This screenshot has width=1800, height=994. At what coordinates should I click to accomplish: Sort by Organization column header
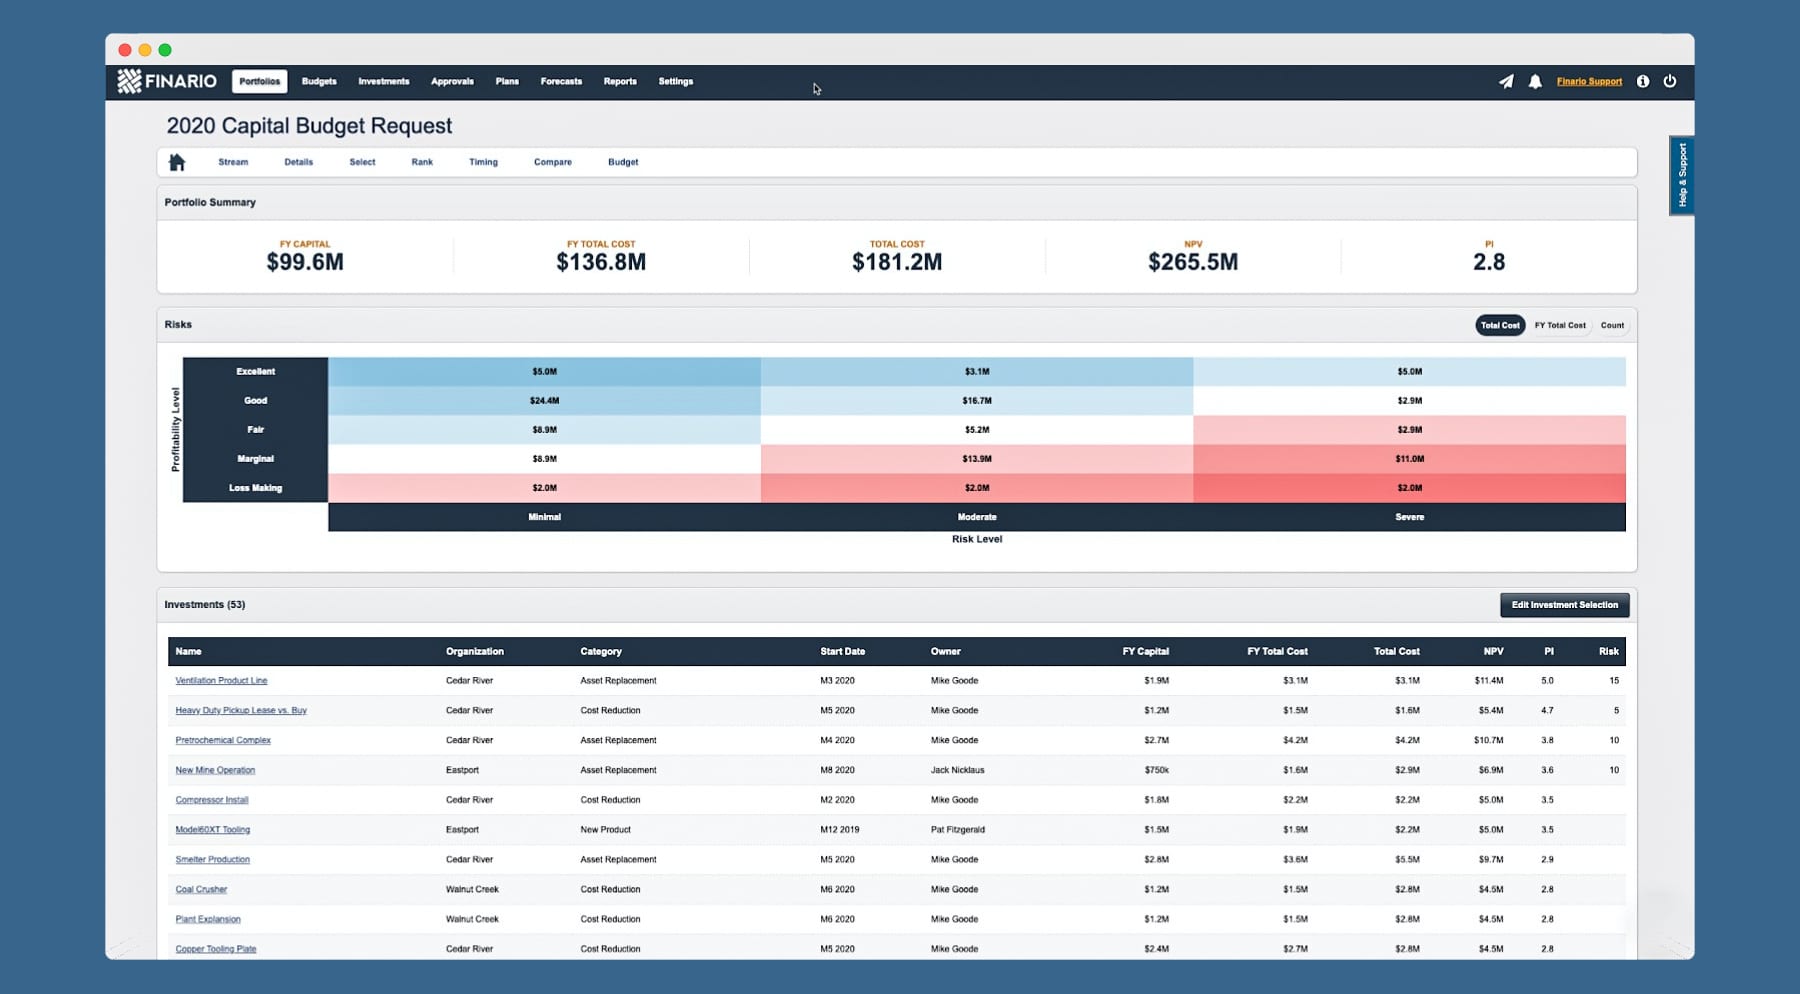point(475,652)
